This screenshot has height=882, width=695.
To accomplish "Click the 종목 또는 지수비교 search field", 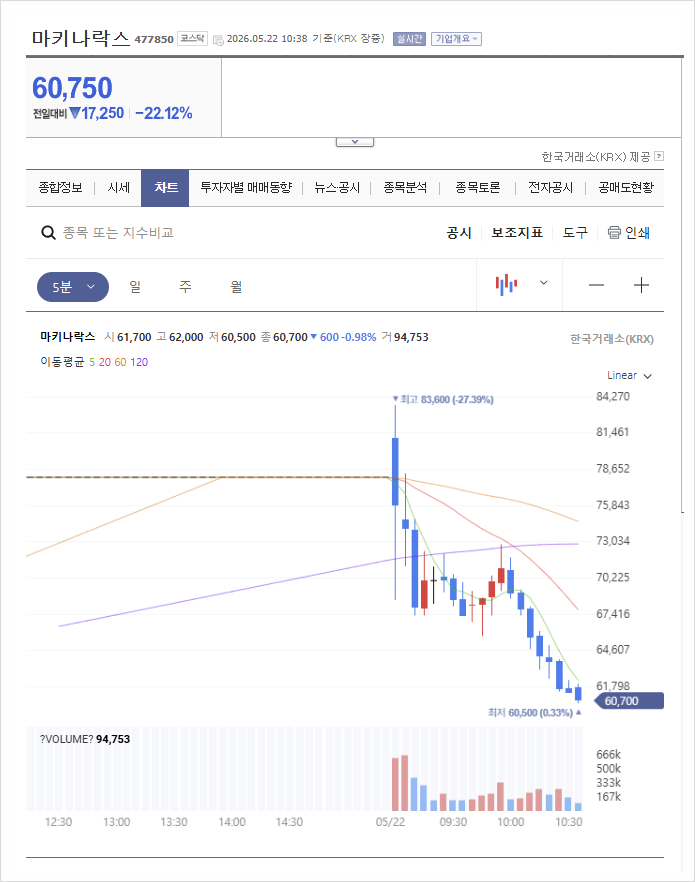I will (x=118, y=232).
